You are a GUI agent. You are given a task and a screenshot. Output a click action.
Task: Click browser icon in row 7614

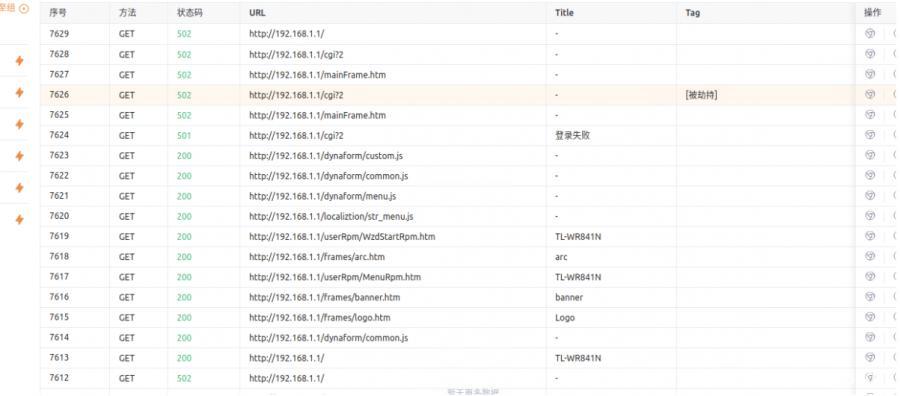[870, 337]
